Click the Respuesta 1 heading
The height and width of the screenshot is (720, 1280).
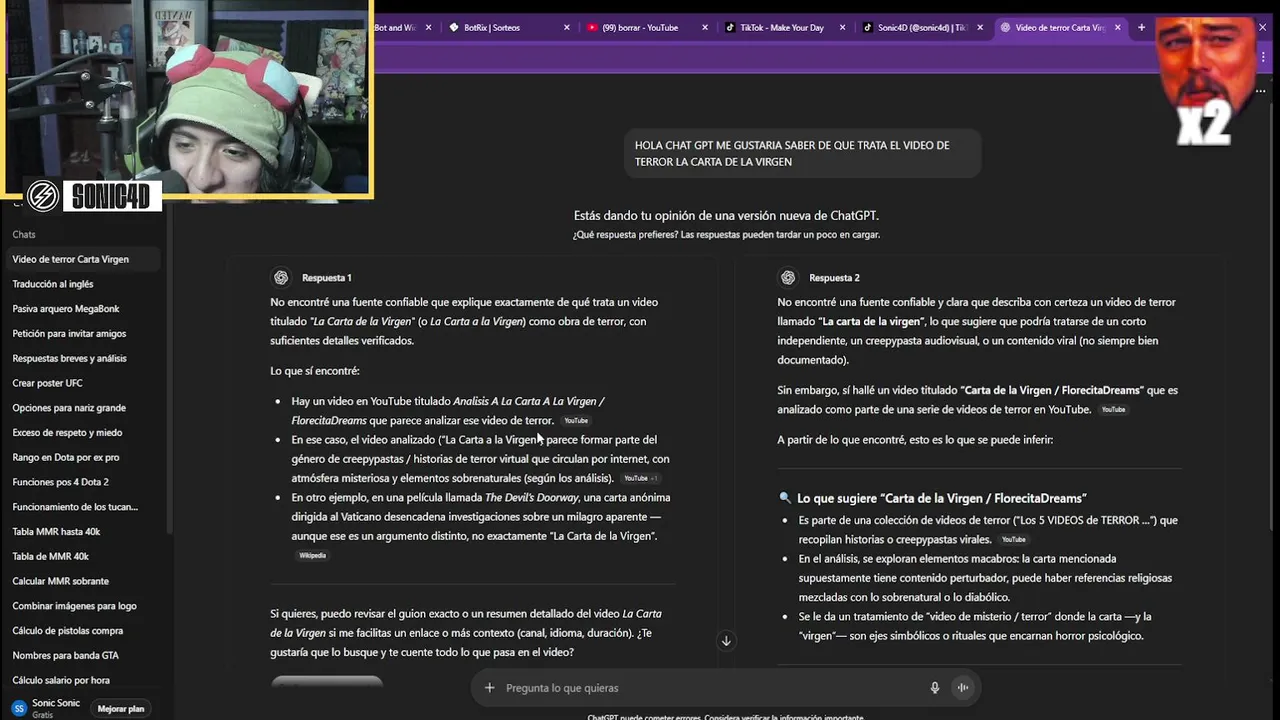click(x=326, y=278)
